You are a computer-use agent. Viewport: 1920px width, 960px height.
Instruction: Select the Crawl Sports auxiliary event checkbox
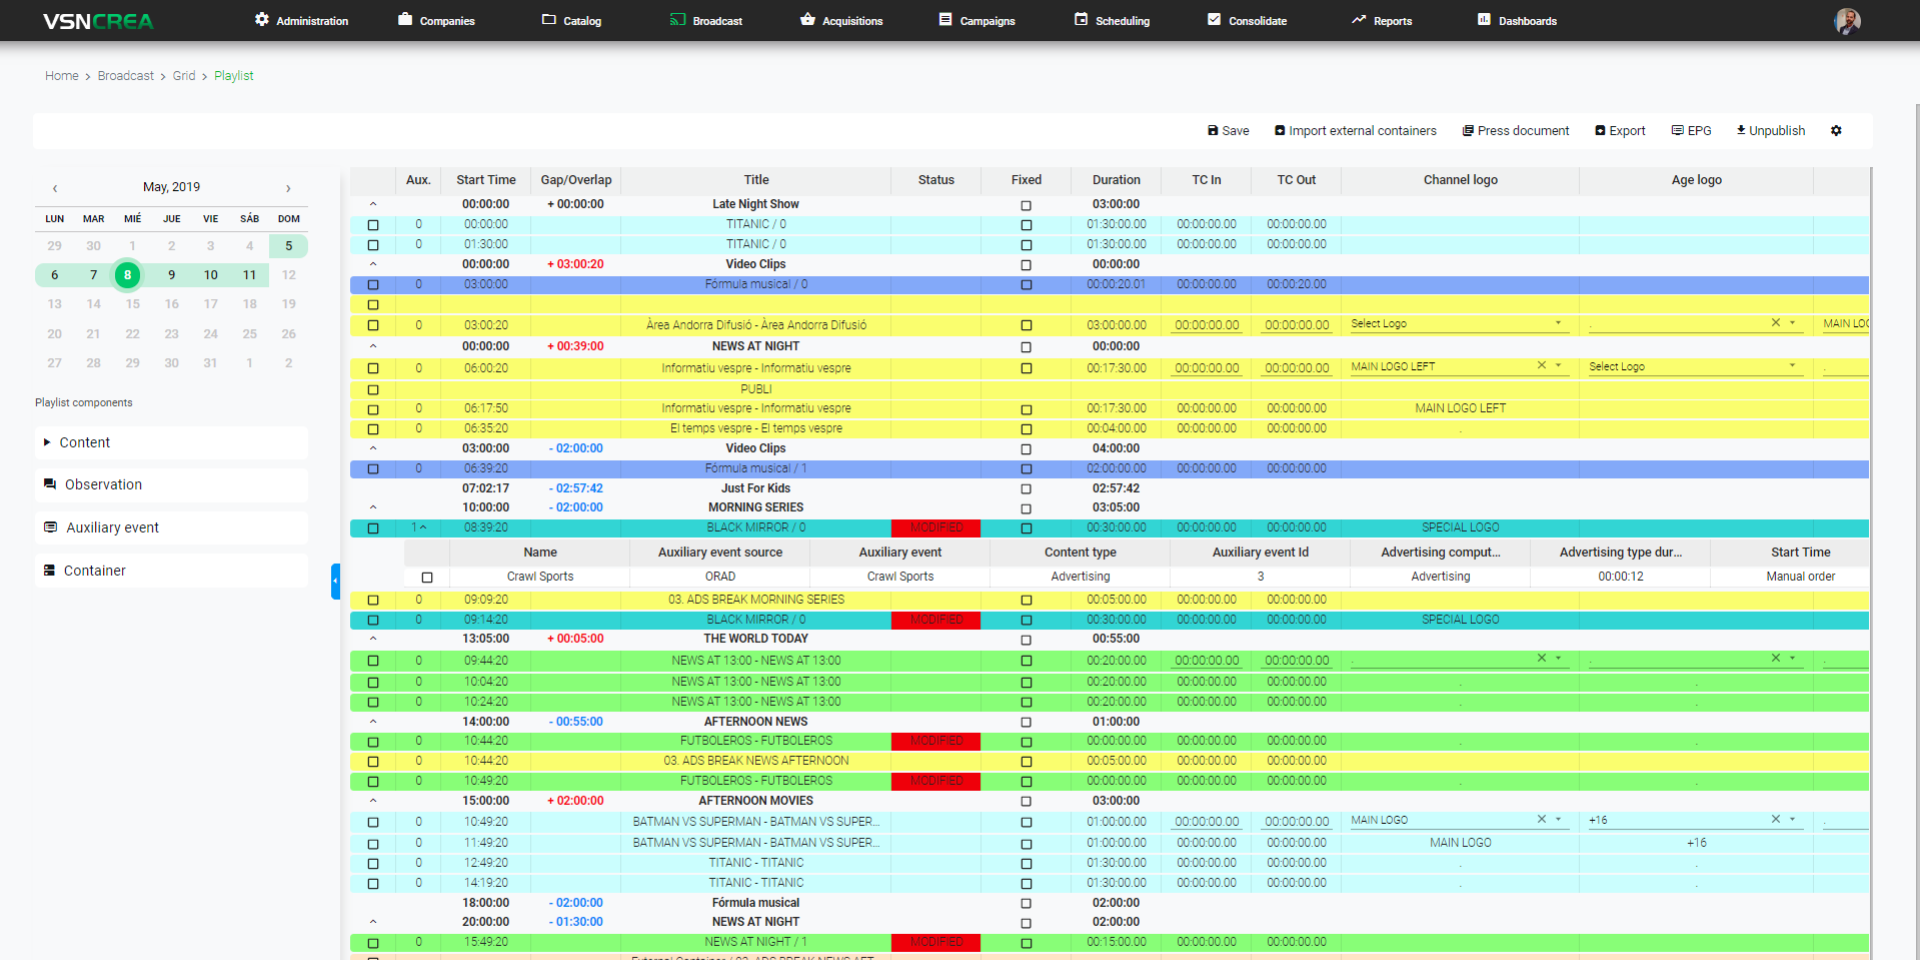pyautogui.click(x=427, y=577)
